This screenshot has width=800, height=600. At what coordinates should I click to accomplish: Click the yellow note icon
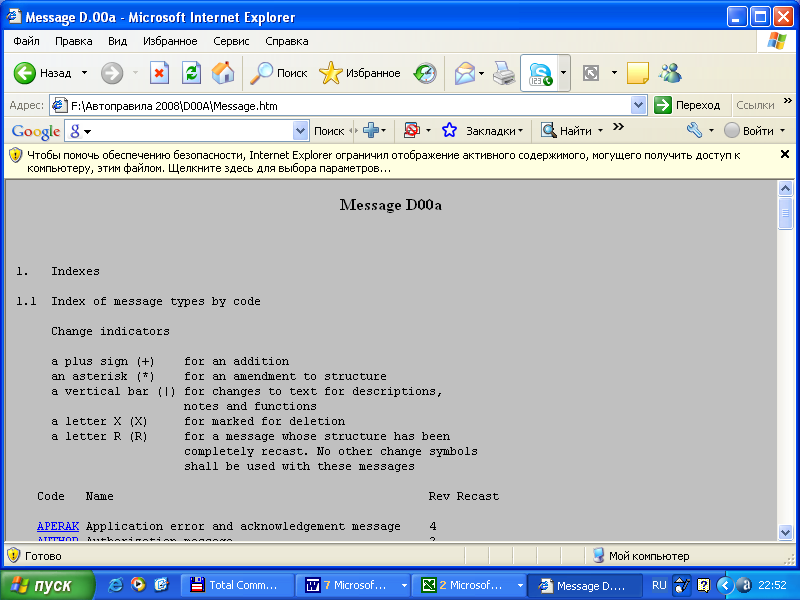point(637,73)
